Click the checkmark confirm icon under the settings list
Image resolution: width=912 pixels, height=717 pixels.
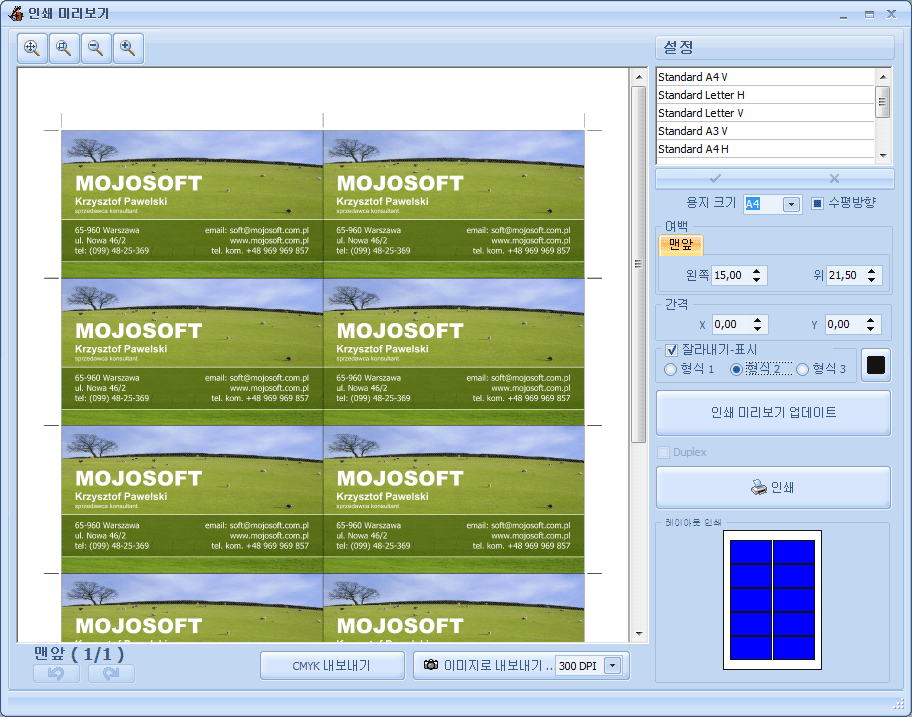click(715, 178)
